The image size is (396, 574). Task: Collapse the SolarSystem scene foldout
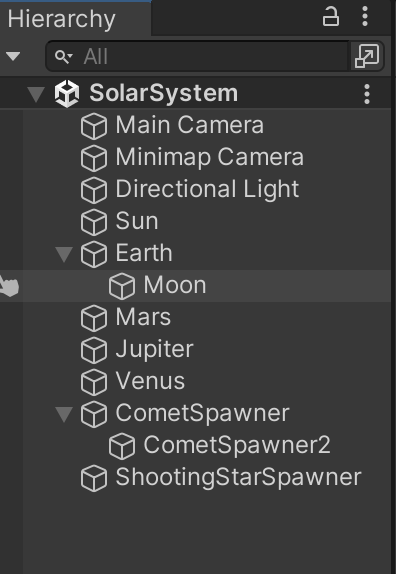coord(36,94)
